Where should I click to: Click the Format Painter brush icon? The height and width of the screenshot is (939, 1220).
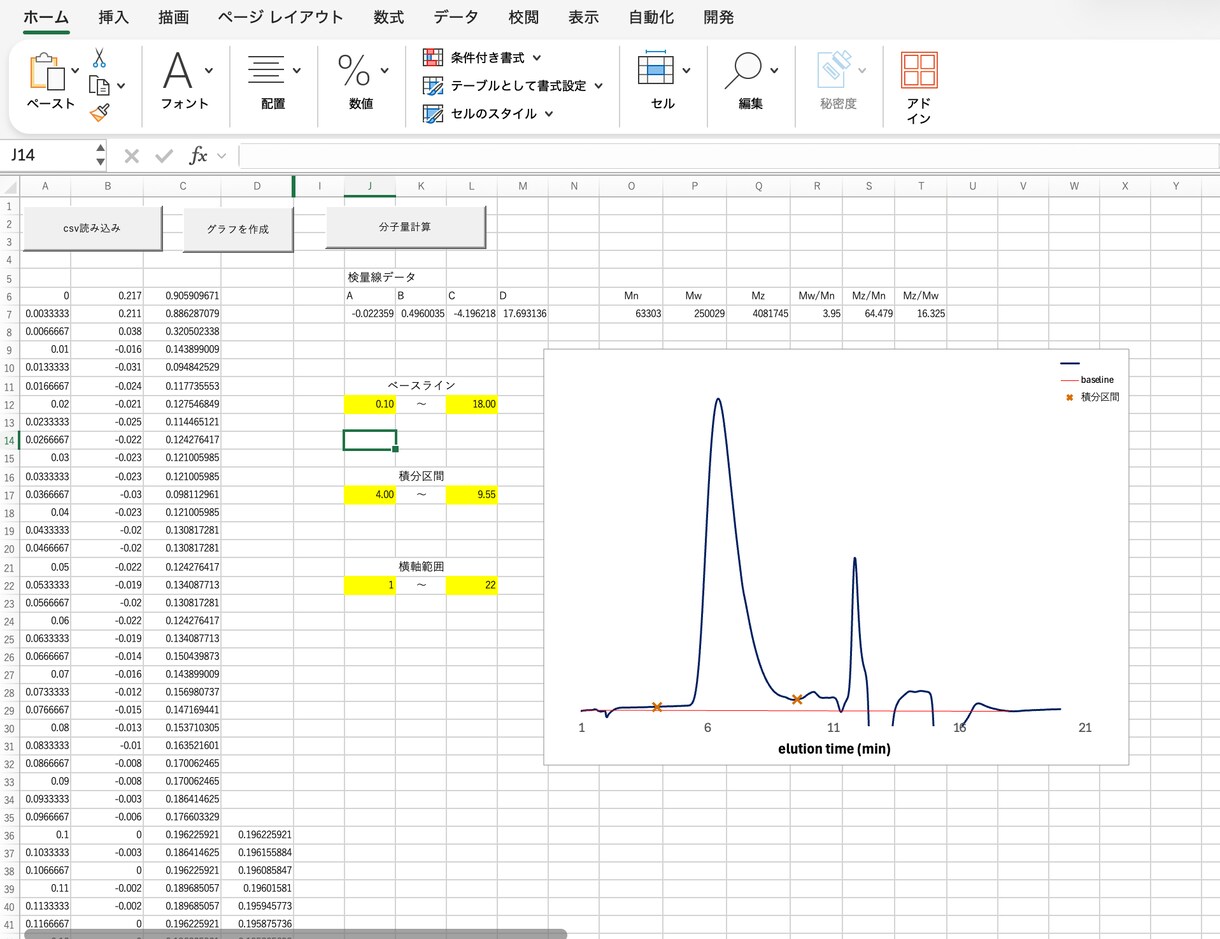coord(99,113)
